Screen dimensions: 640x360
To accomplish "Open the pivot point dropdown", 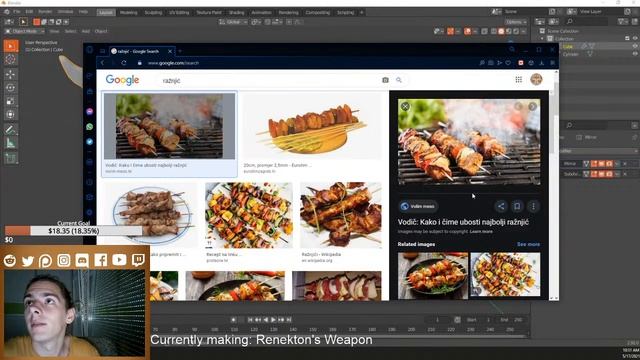I will (x=256, y=22).
